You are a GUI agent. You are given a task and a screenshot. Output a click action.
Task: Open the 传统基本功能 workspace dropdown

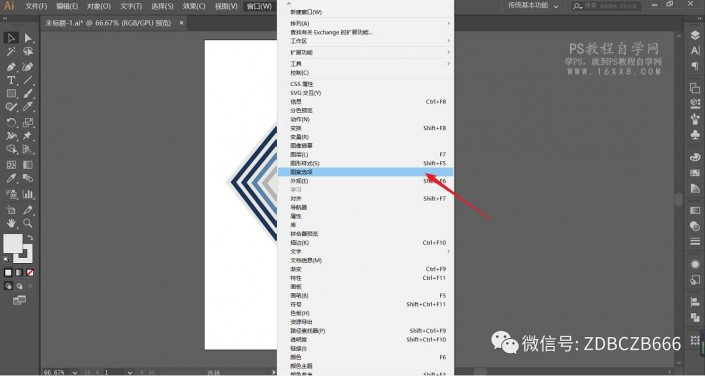pyautogui.click(x=533, y=6)
